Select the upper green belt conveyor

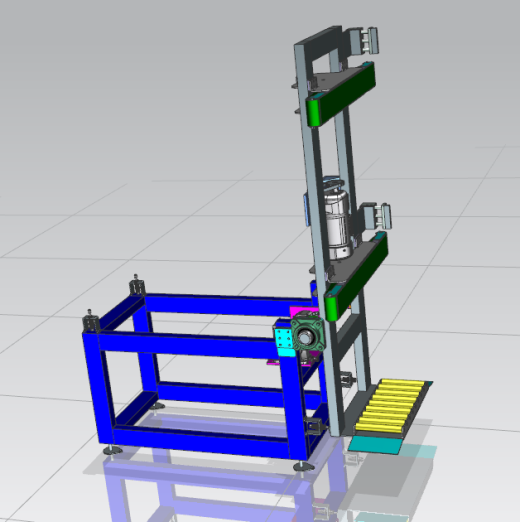pos(341,94)
